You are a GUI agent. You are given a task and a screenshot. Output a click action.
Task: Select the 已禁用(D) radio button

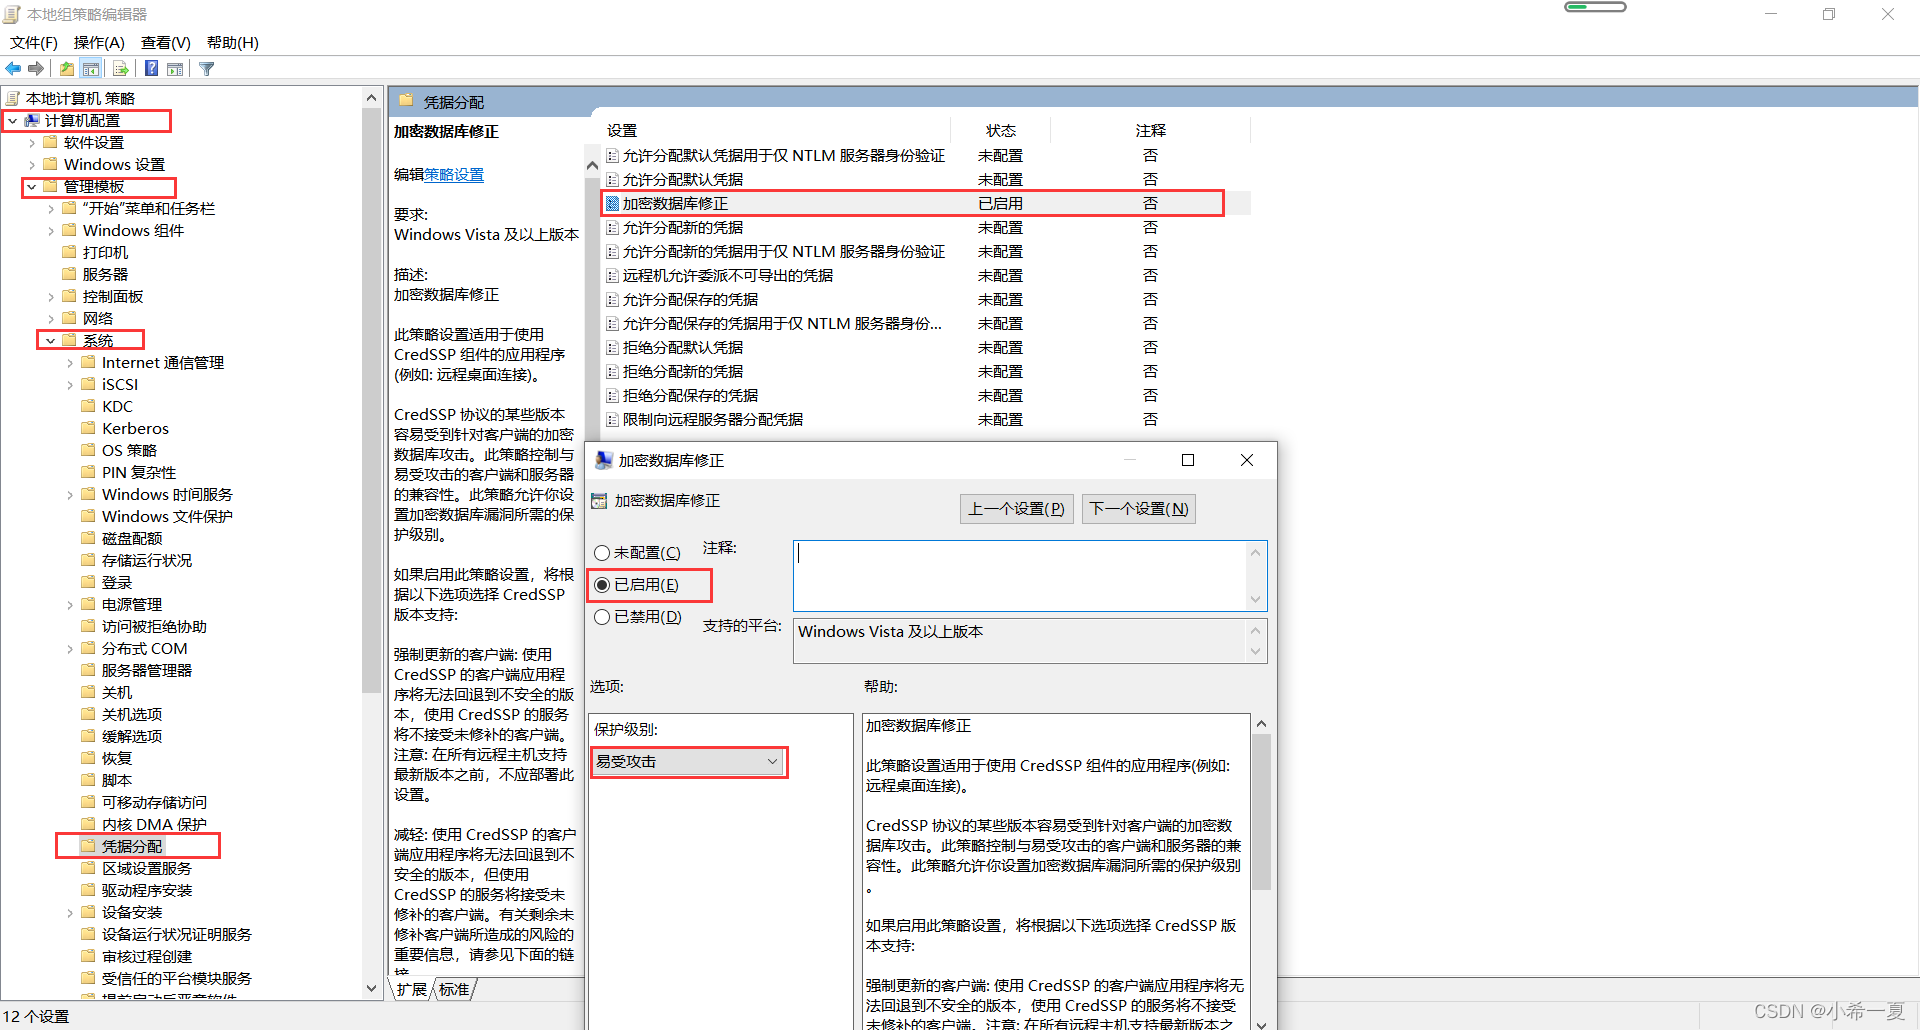point(602,617)
